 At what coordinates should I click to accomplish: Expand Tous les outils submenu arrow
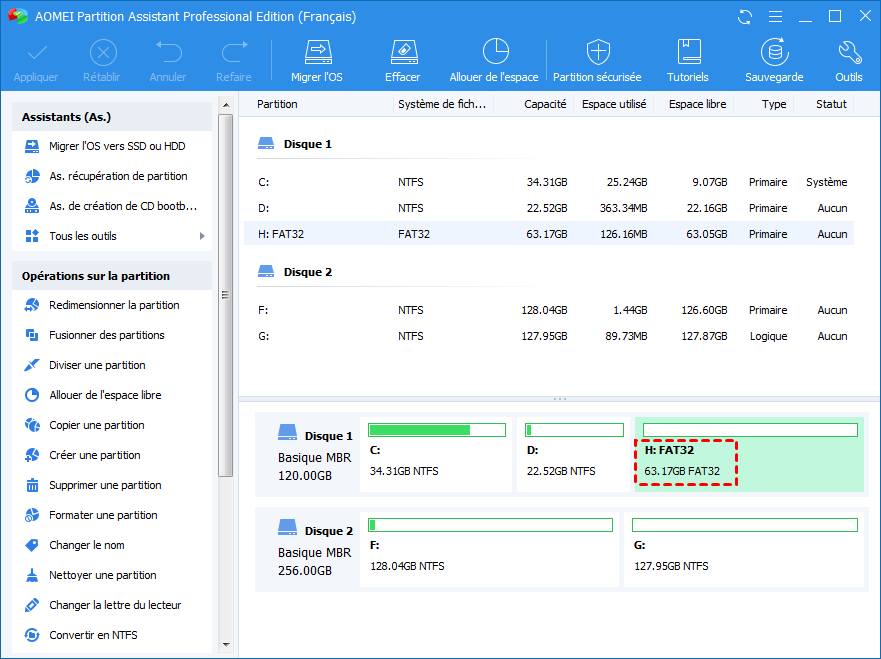click(x=202, y=236)
